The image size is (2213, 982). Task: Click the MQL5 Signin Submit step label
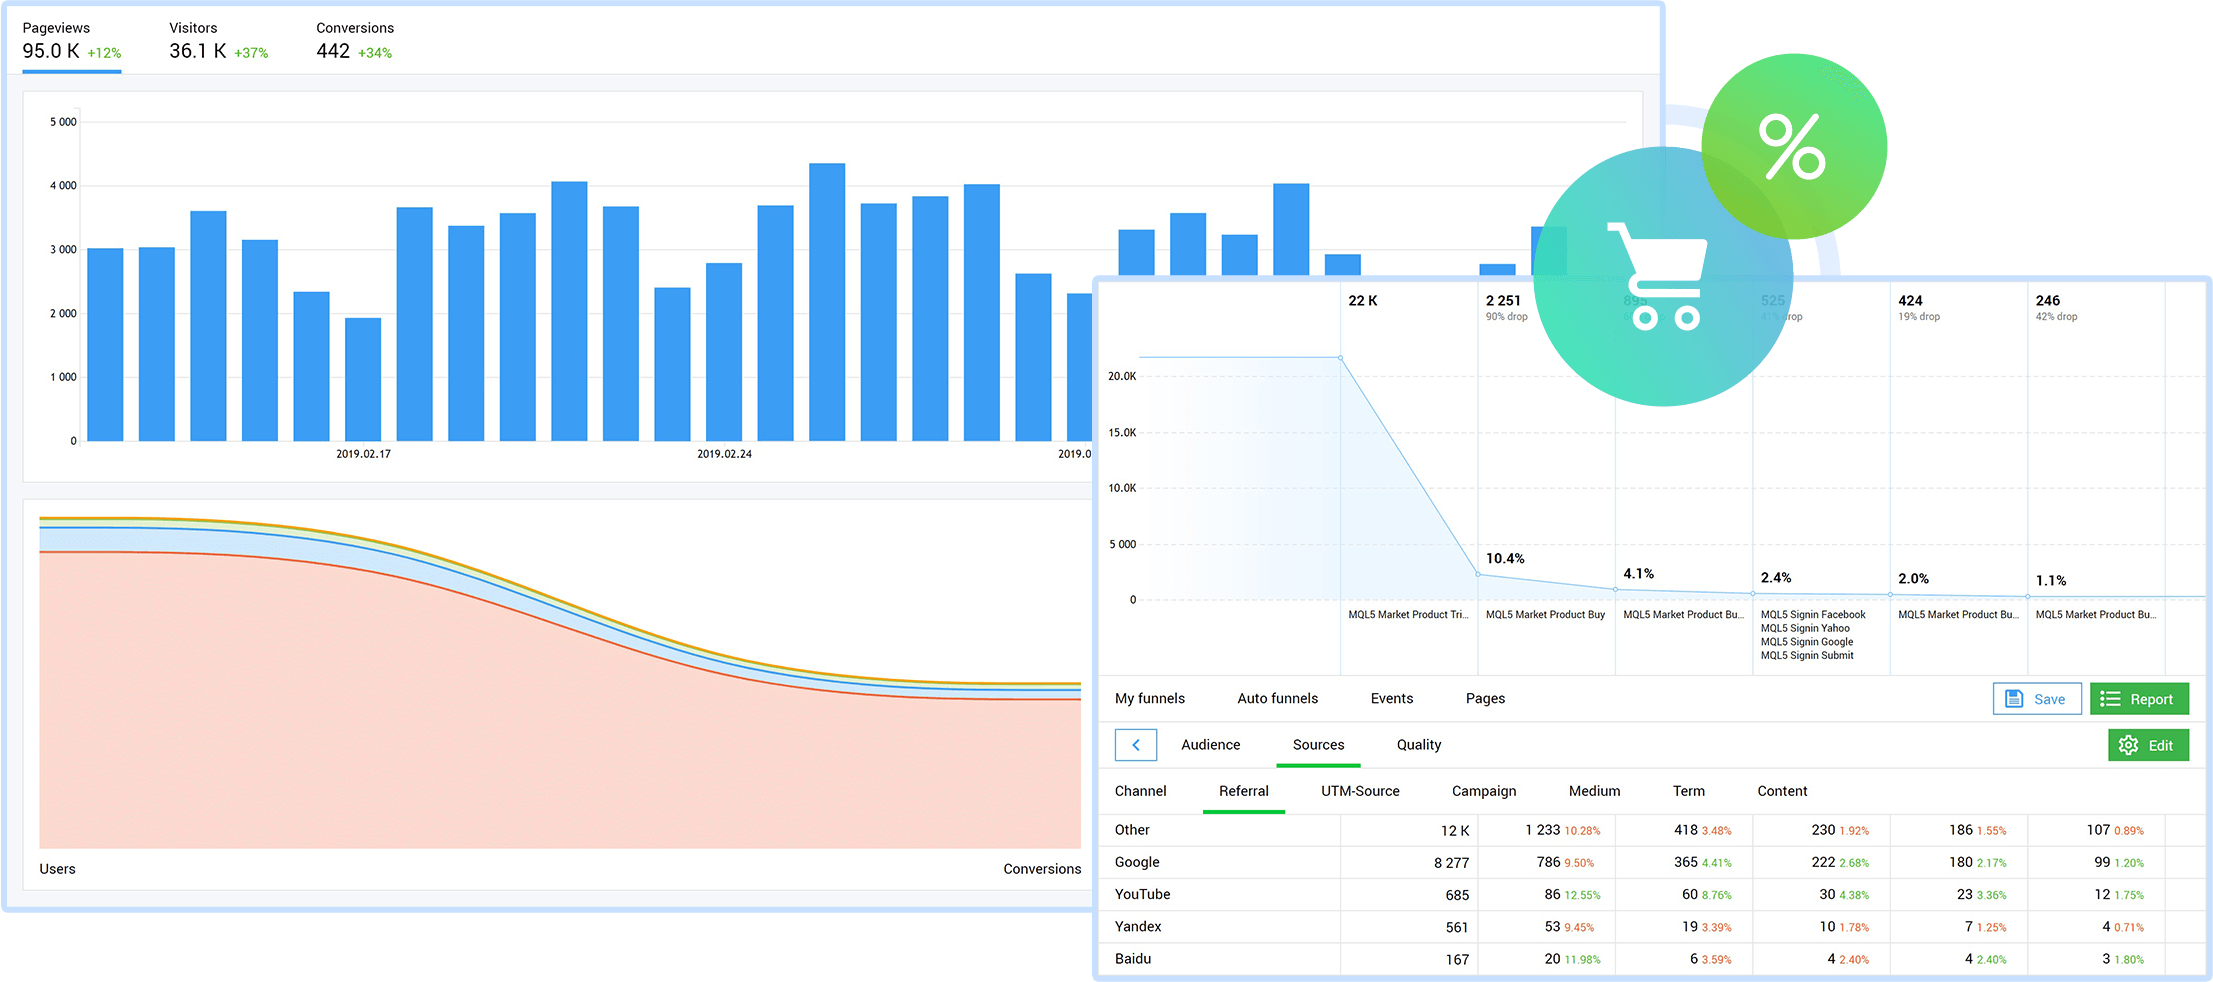1806,656
